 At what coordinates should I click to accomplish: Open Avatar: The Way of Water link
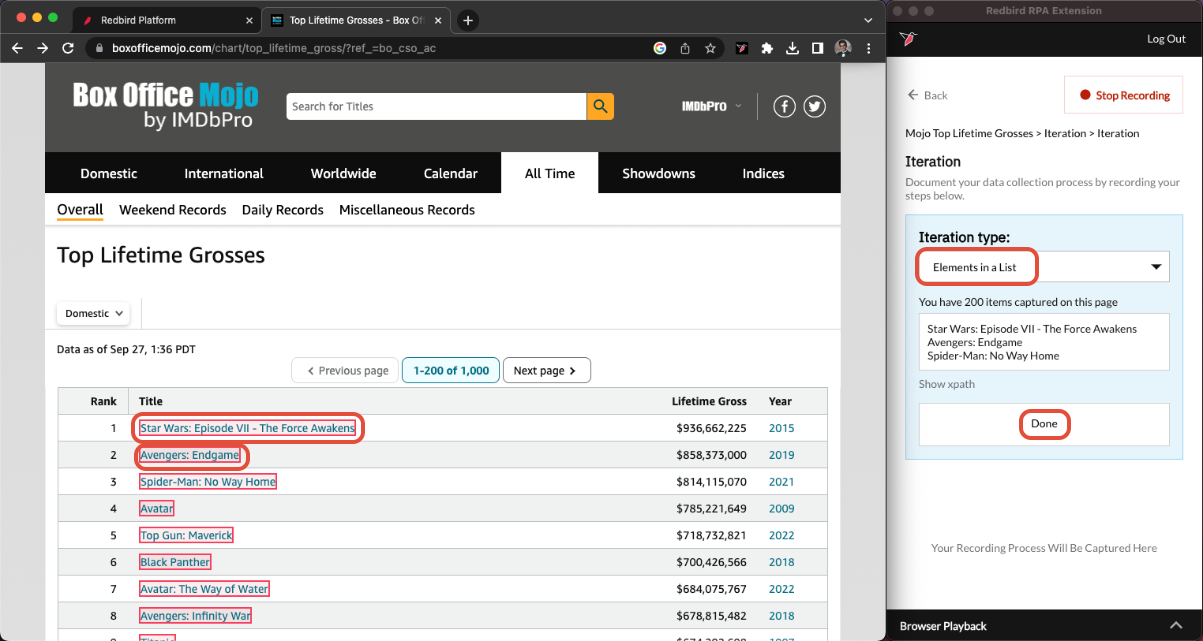[x=204, y=589]
